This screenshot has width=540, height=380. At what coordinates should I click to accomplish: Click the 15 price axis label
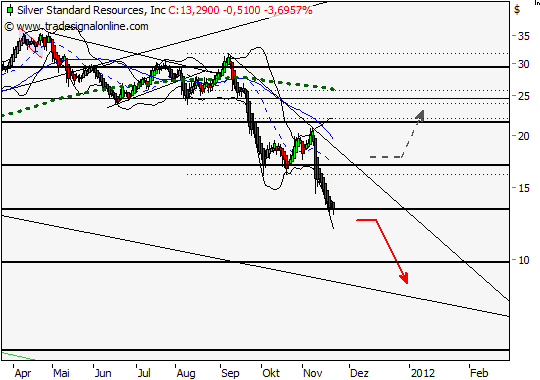pos(523,188)
